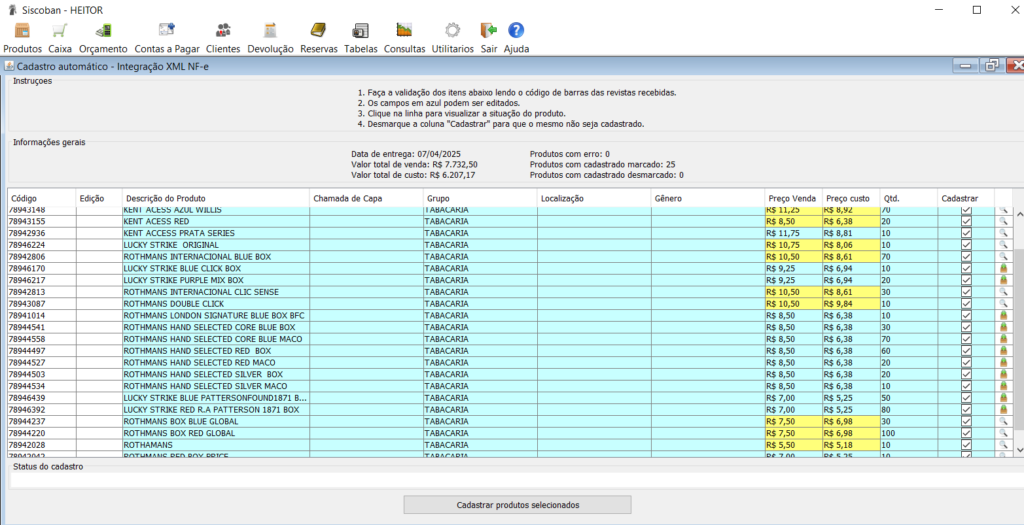Open the Tabelas toolbar icon
Screen dimensions: 1024x525
click(360, 31)
